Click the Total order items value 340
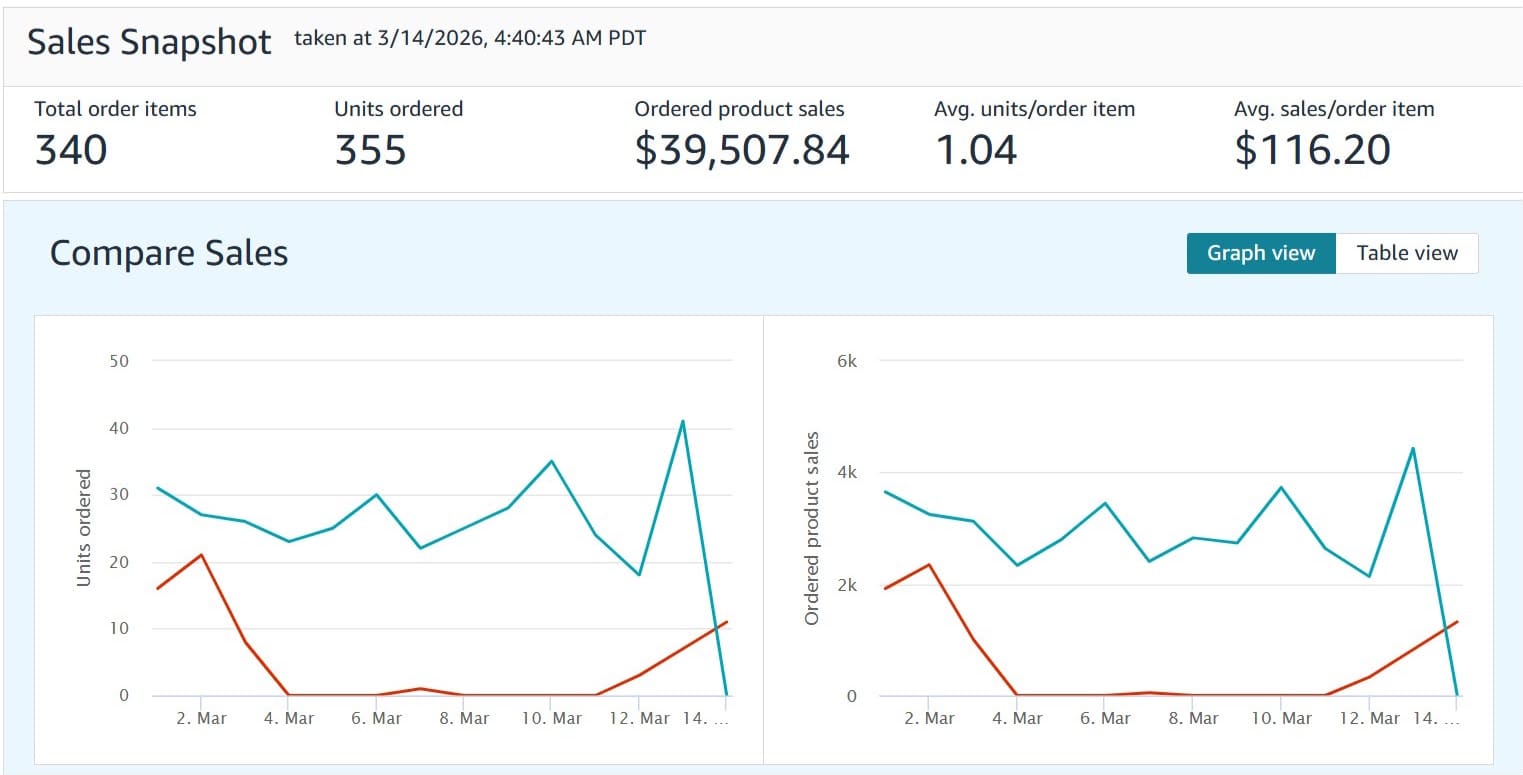 pos(71,150)
